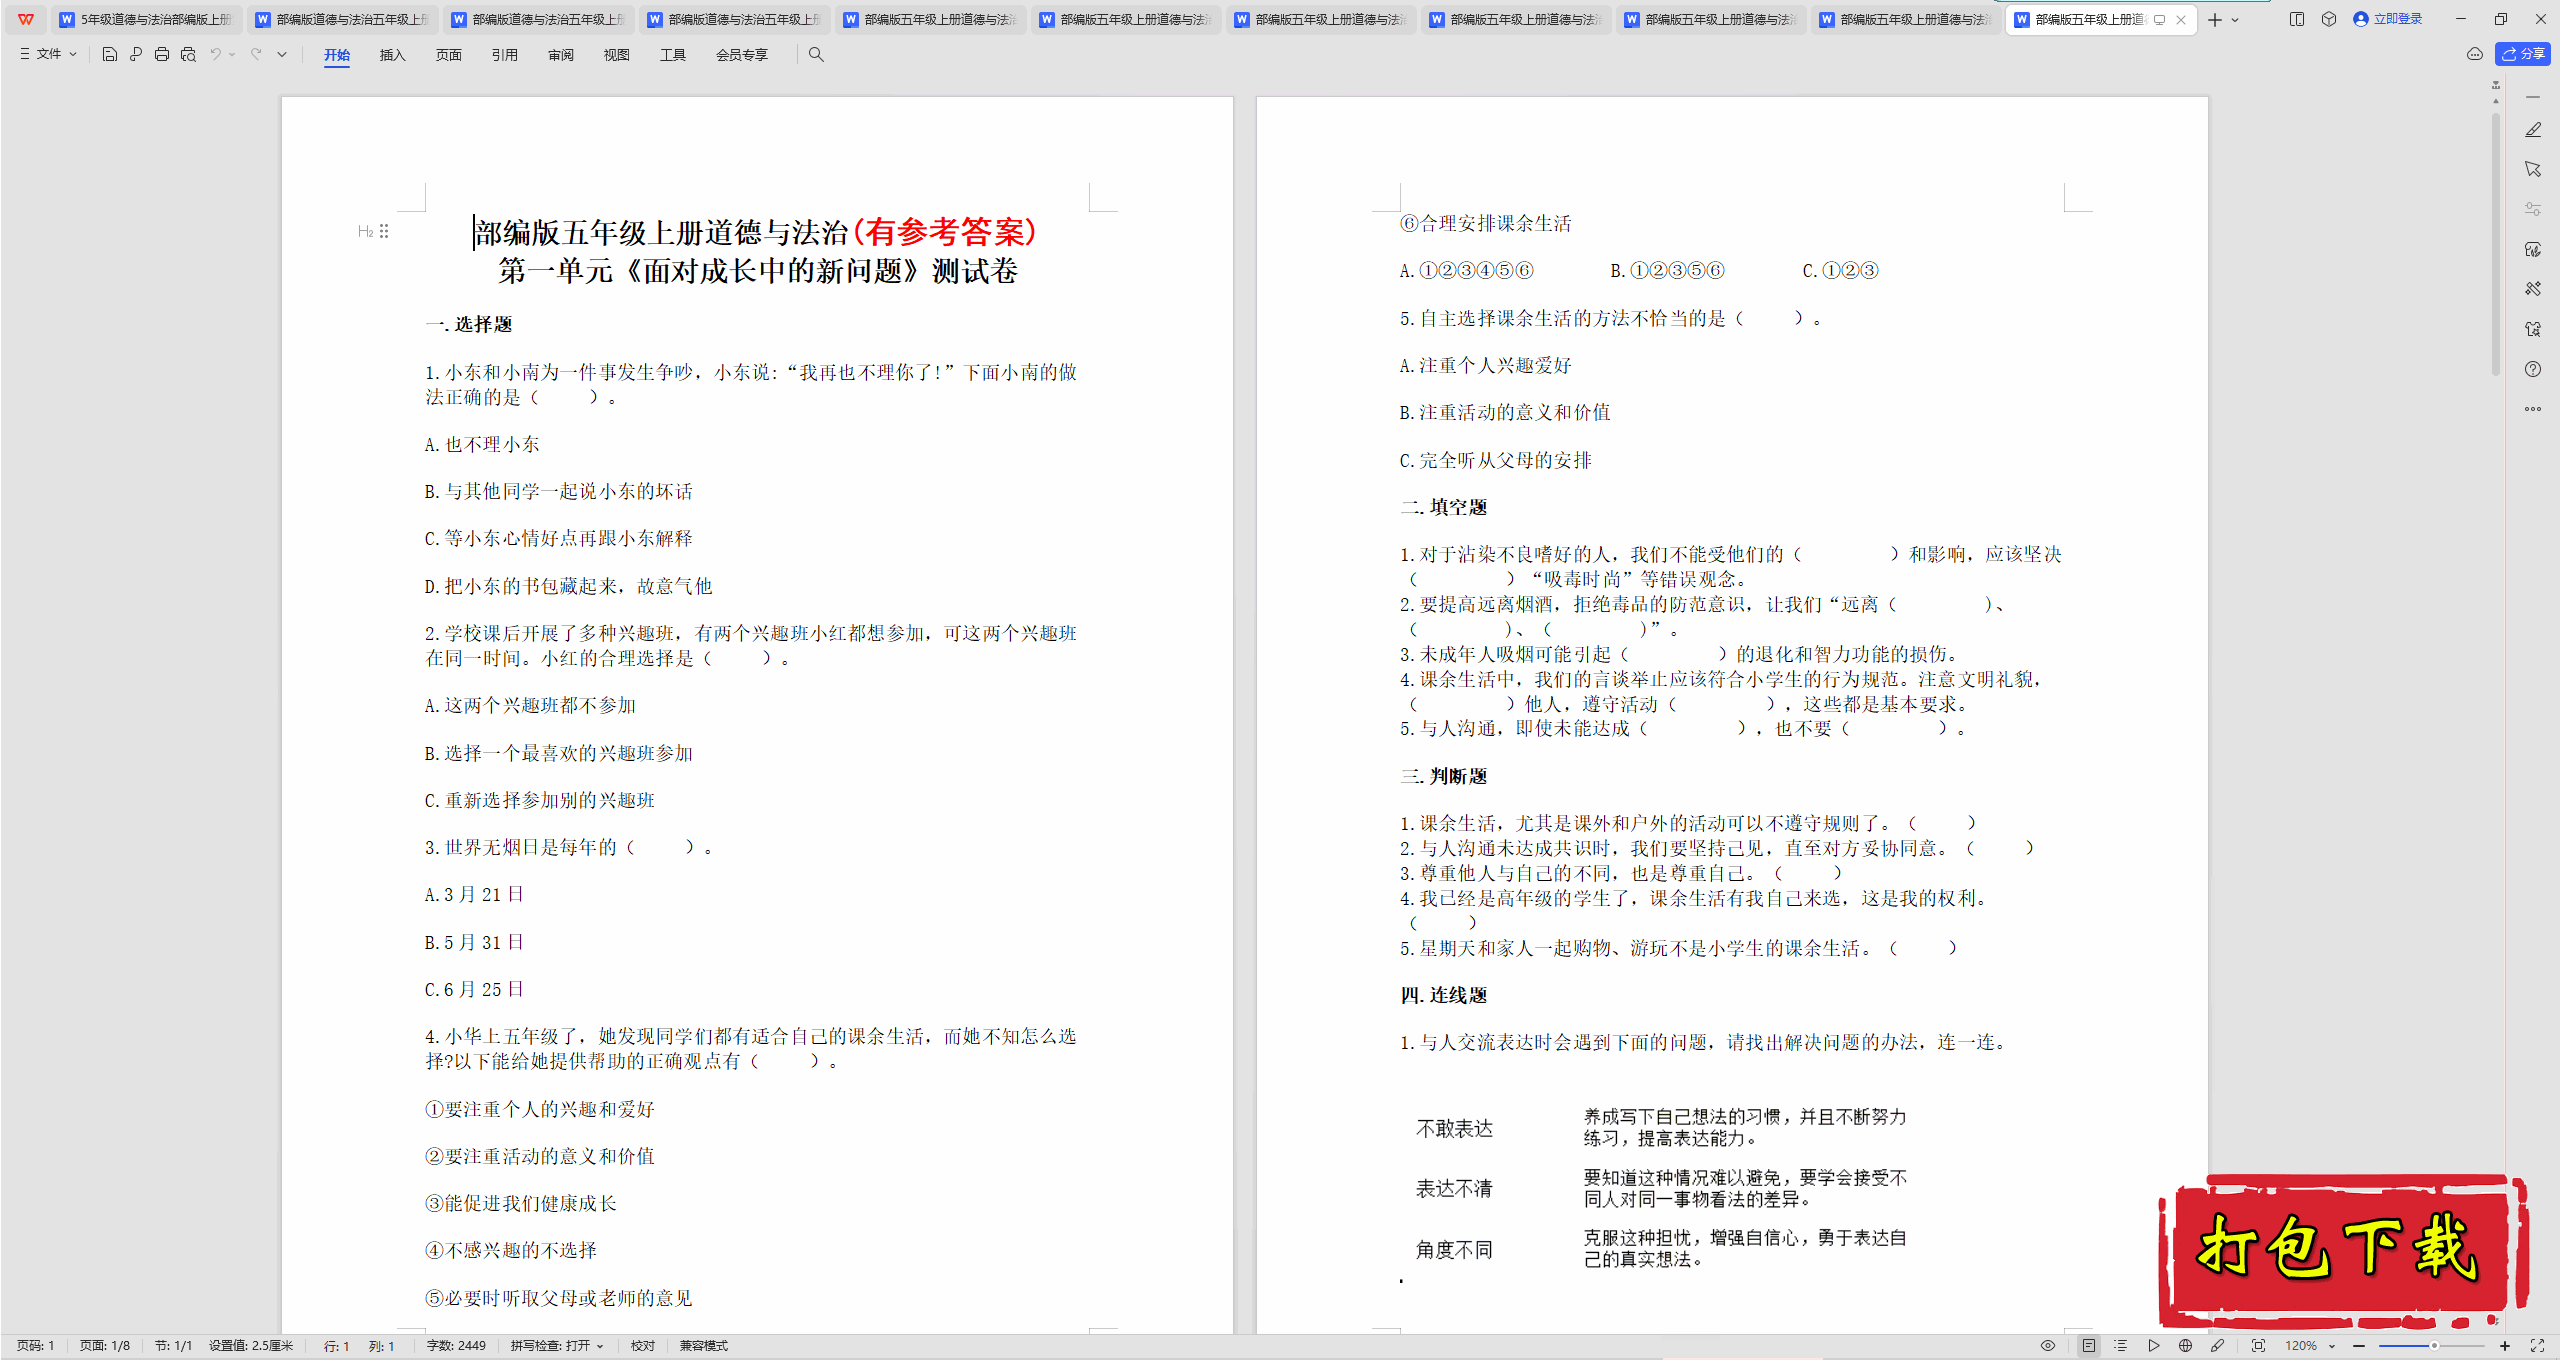Switch to first document tab '5年级道德与法治部编版上册'
2560x1360 pixels.
coord(146,20)
